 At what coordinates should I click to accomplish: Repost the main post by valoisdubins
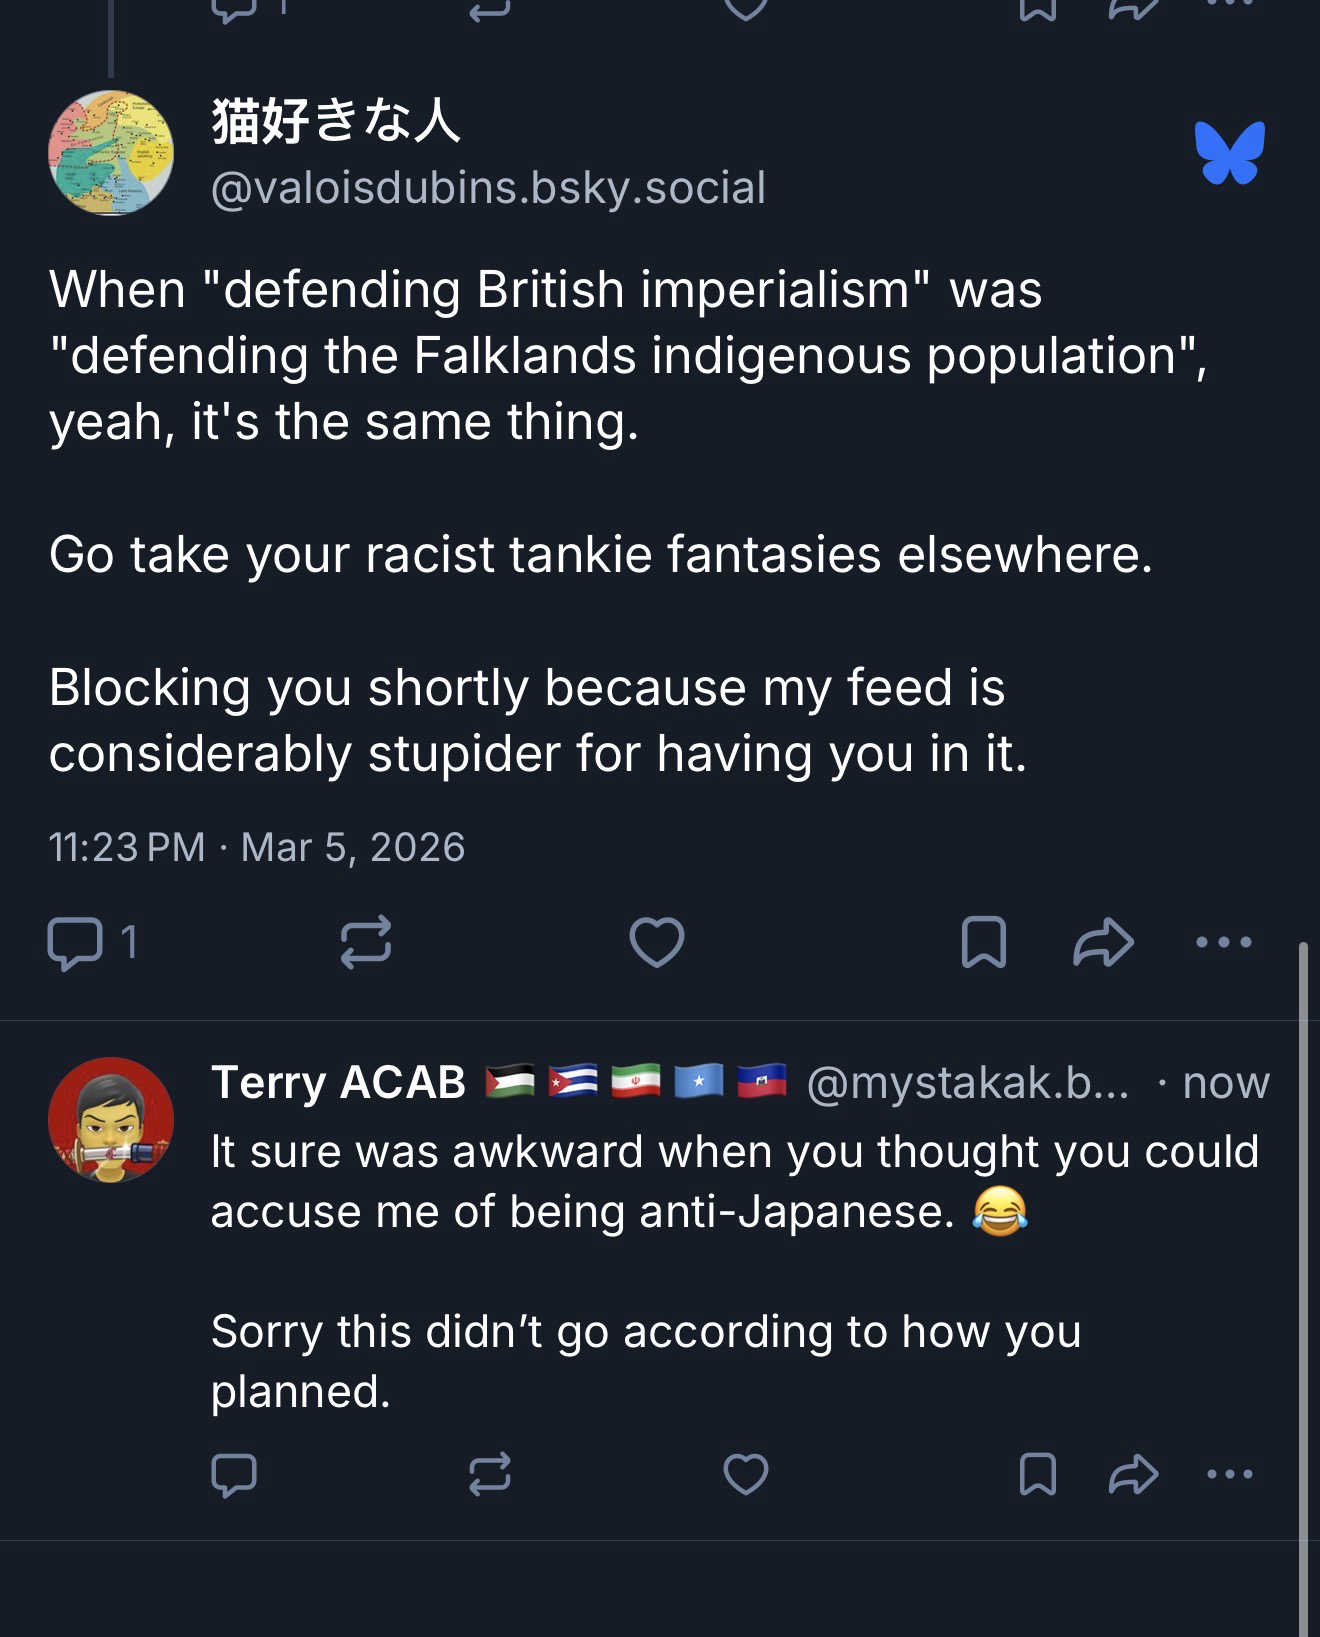point(365,943)
